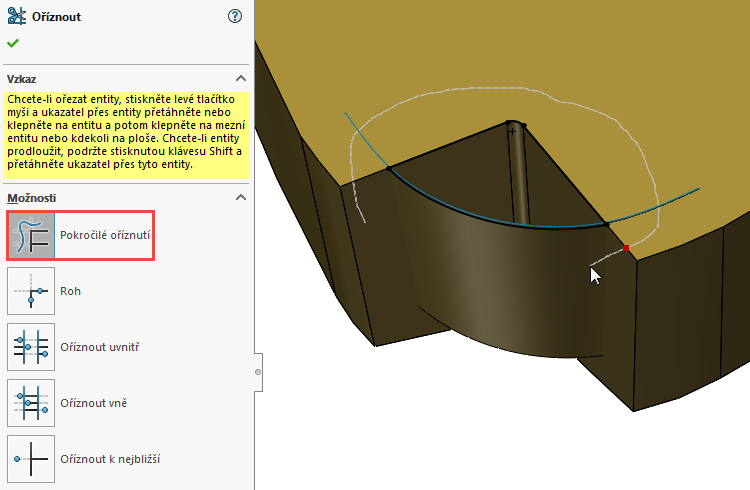Click the yellow Vzkaz message text
Image resolution: width=750 pixels, height=490 pixels.
coord(126,132)
